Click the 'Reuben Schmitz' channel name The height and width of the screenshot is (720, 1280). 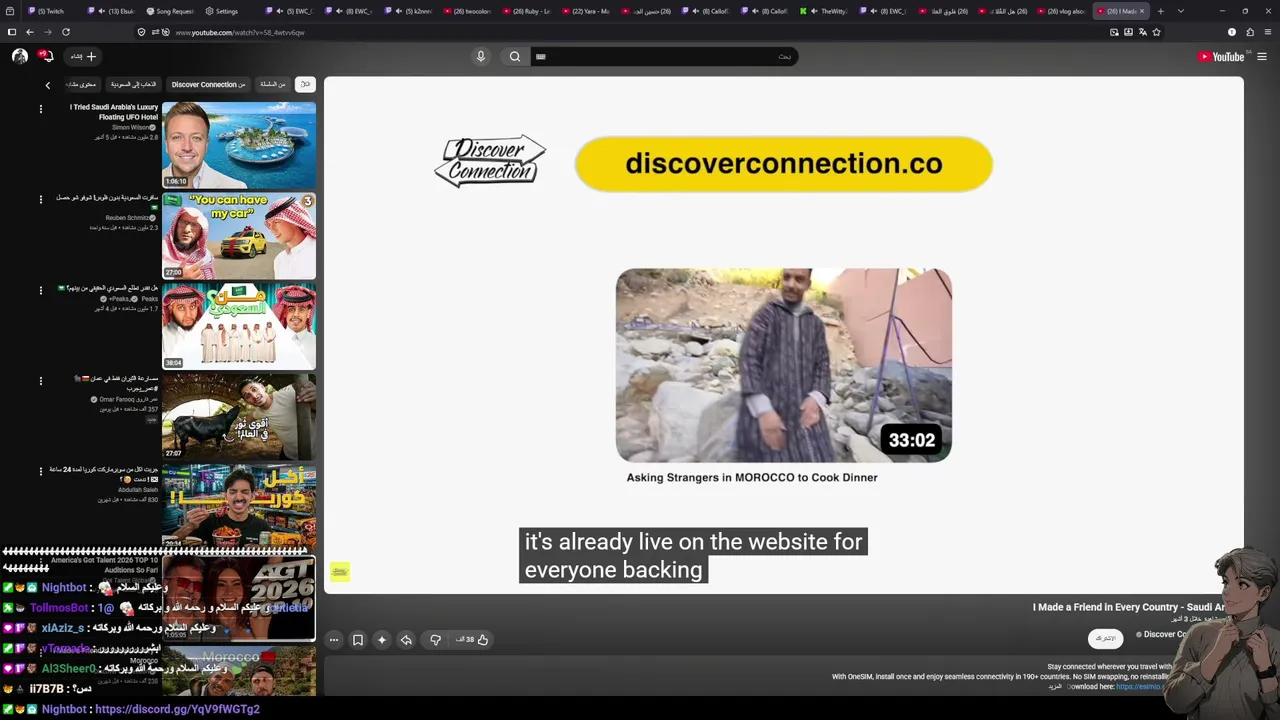click(x=128, y=218)
